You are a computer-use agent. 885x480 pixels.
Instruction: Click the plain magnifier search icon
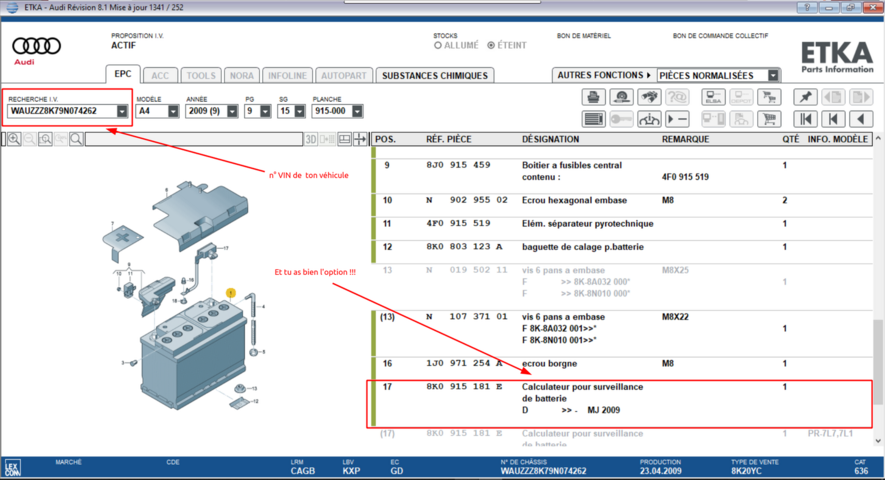click(76, 139)
